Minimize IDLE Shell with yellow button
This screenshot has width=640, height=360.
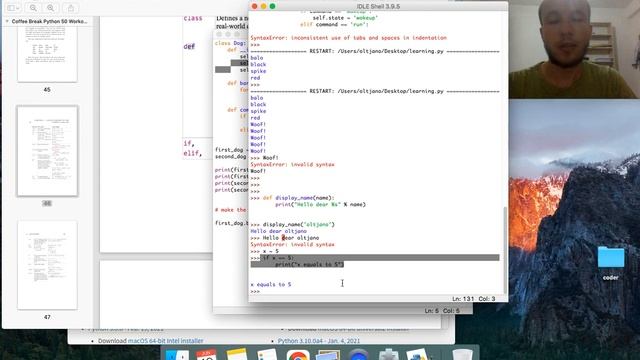pyautogui.click(x=264, y=6)
